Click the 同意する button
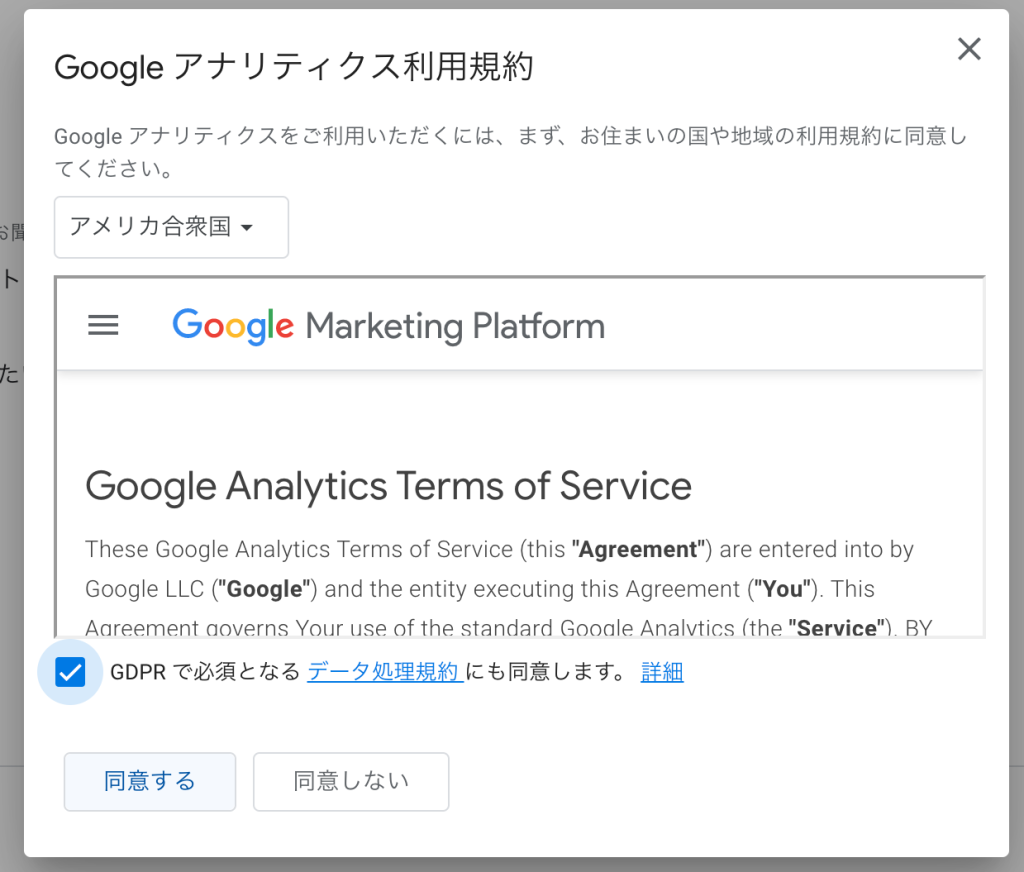 pos(150,782)
